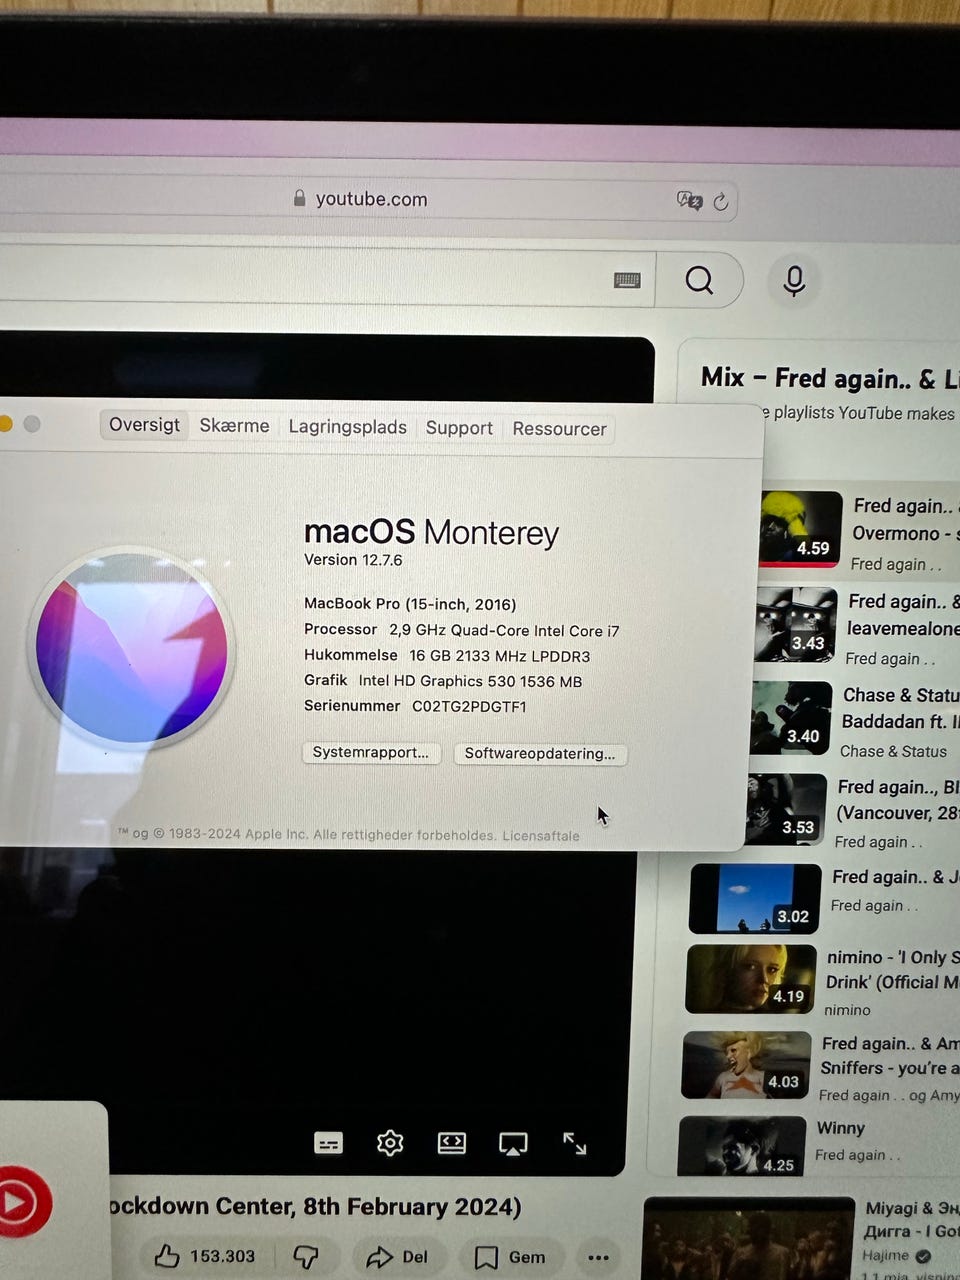The image size is (960, 1280).
Task: Click the AirPlay icon in player
Action: 513,1144
